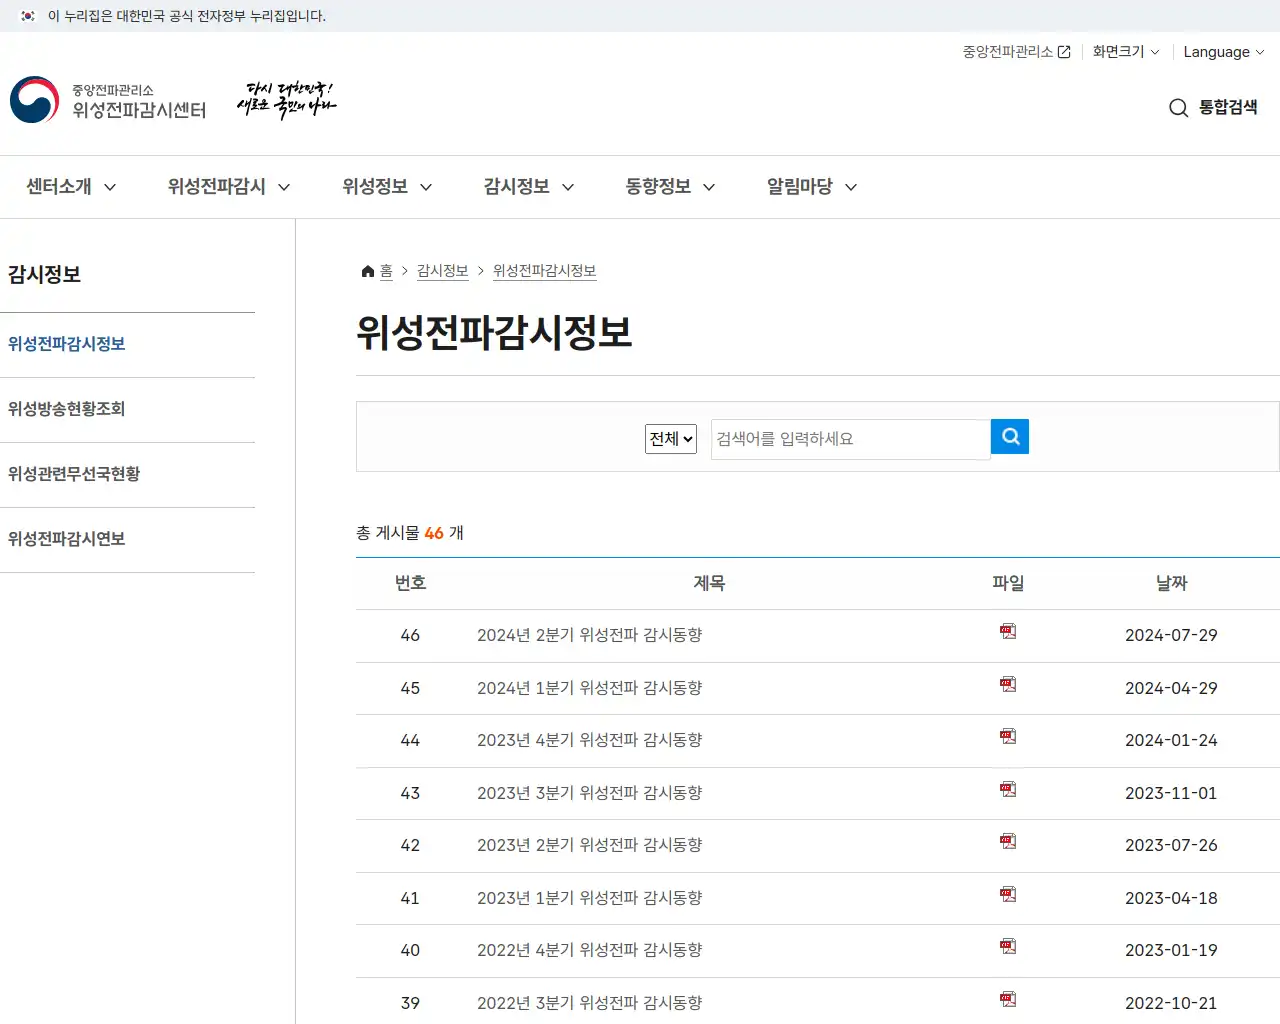The height and width of the screenshot is (1024, 1280).
Task: Open post 2022년 4분기 위성전파 감시동향
Action: 590,950
